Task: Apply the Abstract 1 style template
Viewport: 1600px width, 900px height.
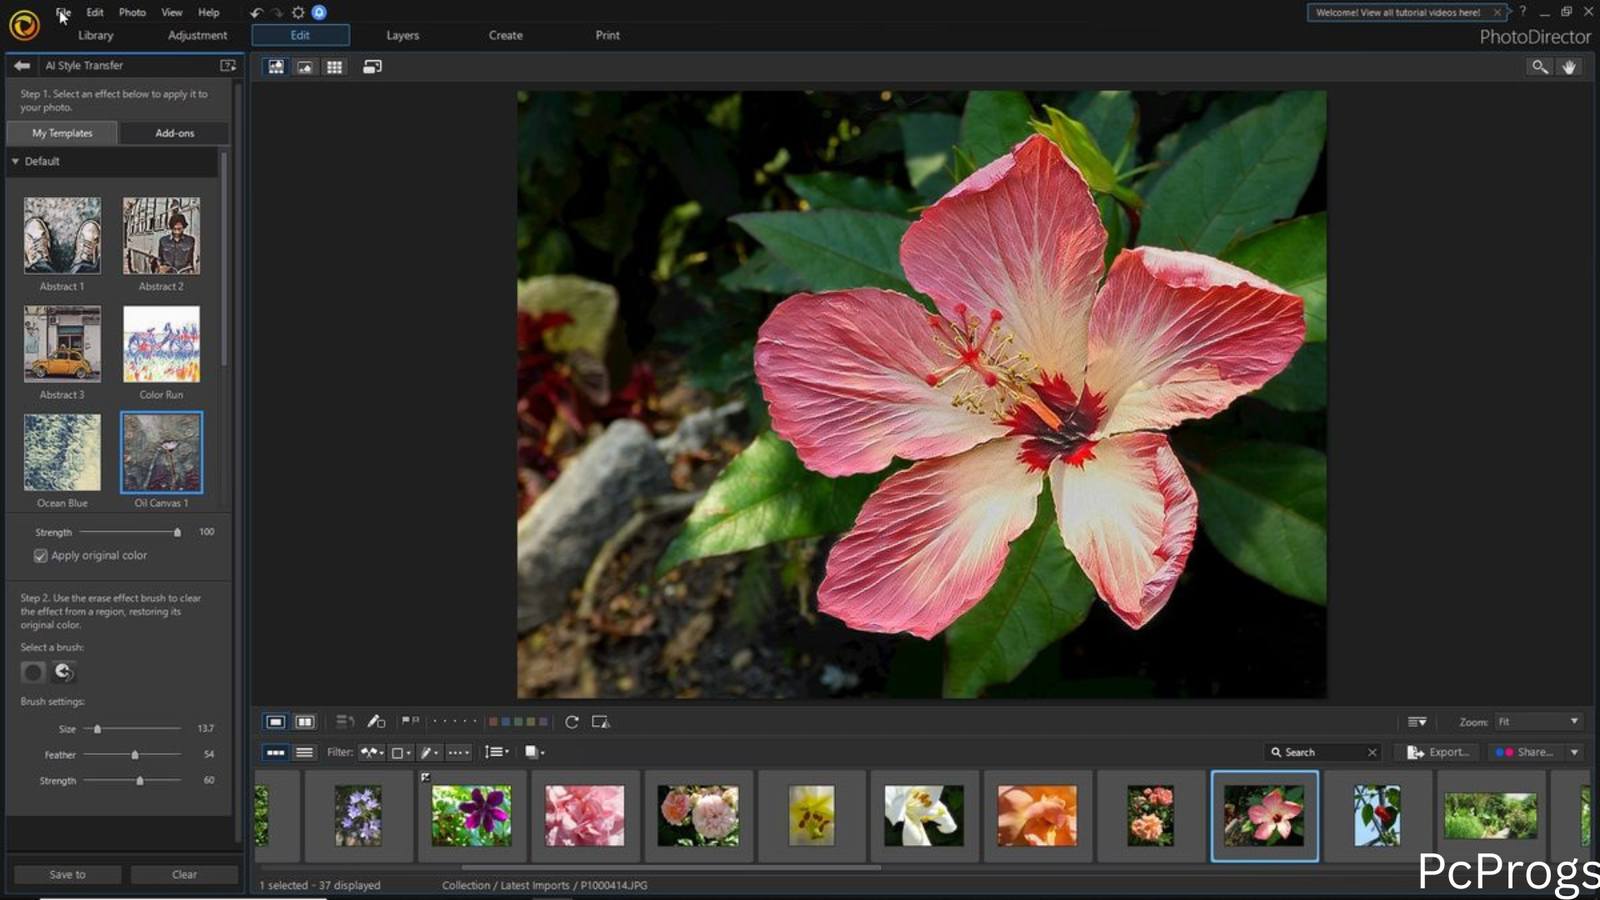Action: coord(62,236)
